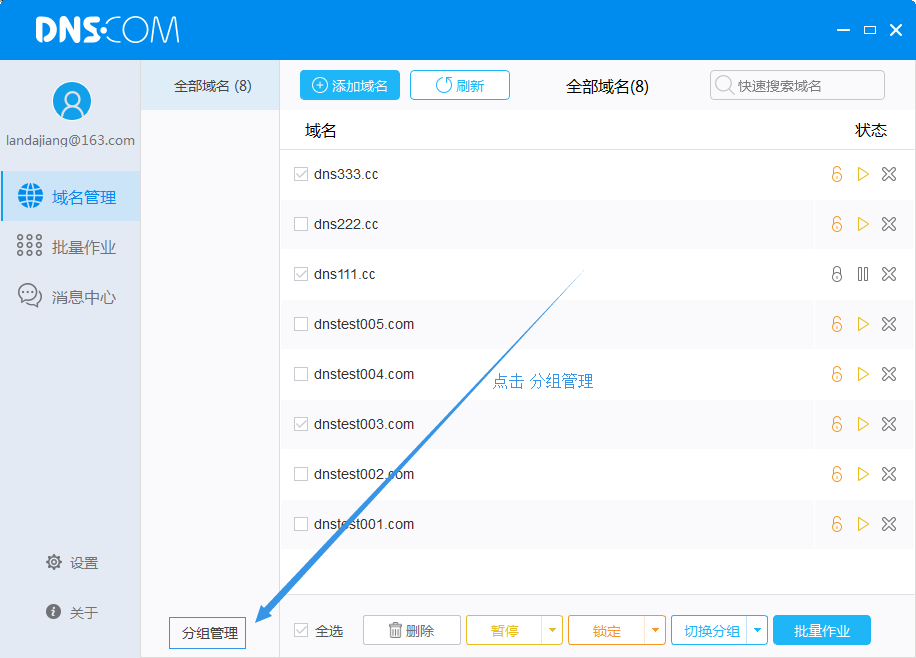The width and height of the screenshot is (916, 658).
Task: Click the lock icon for dns333.cc
Action: [837, 174]
